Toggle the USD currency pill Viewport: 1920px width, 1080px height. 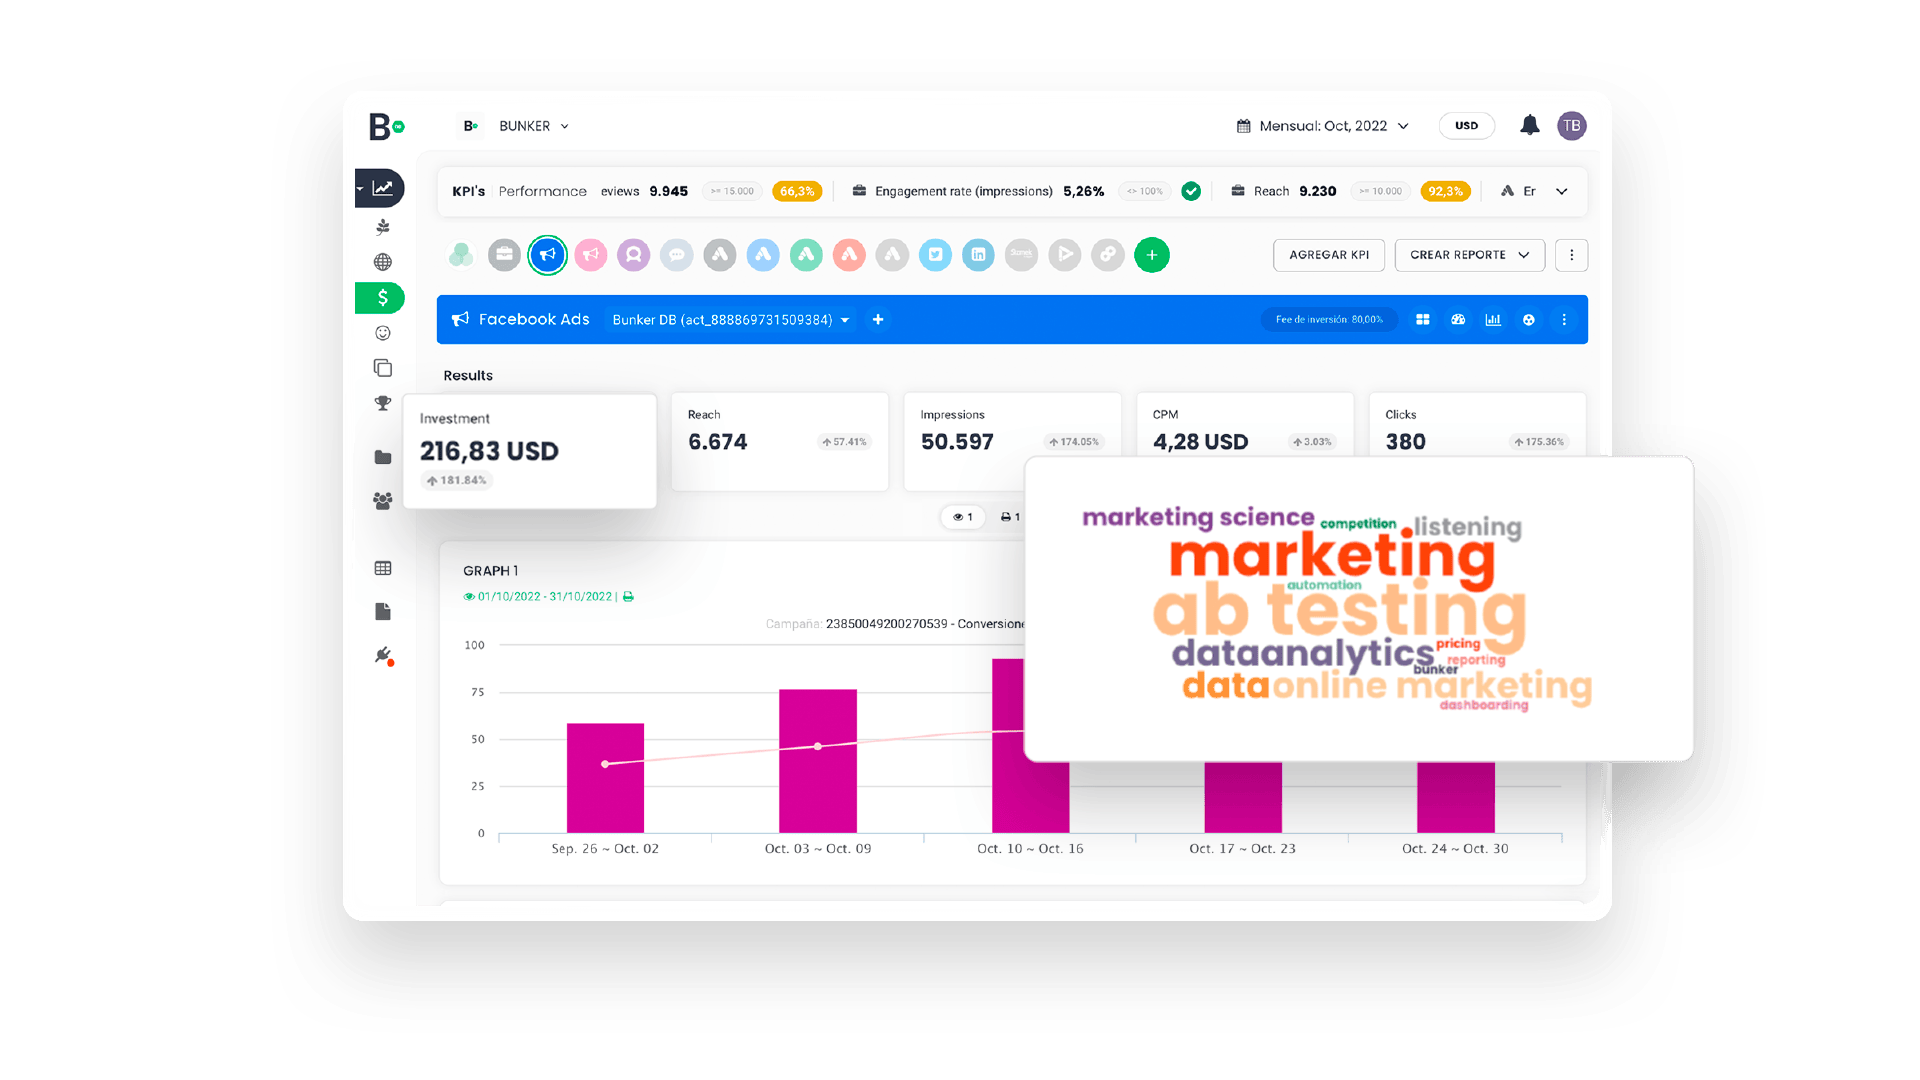(1466, 126)
